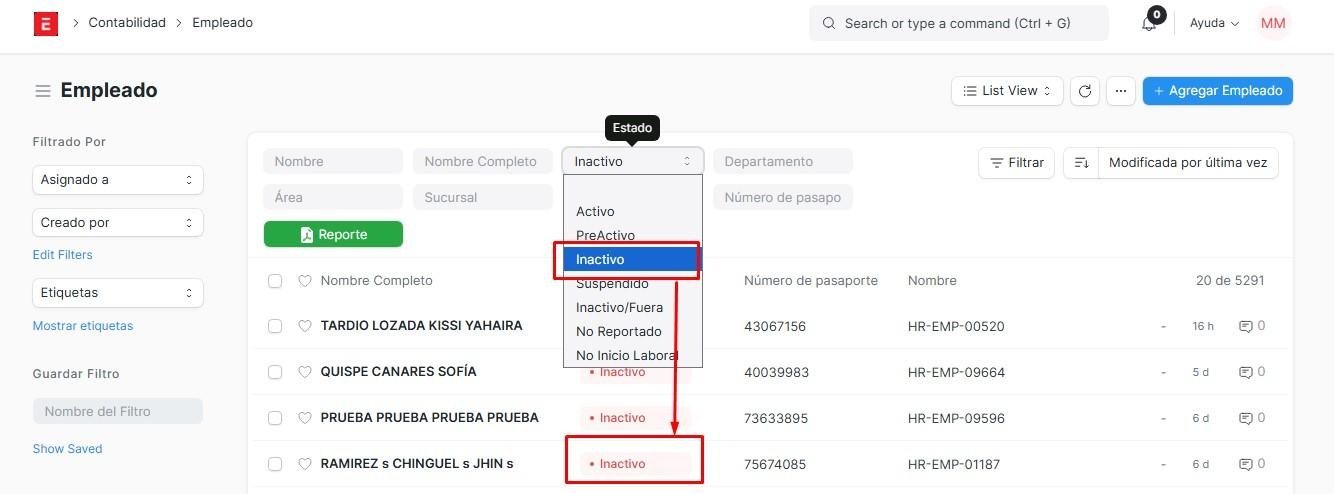Image resolution: width=1334 pixels, height=494 pixels.
Task: Select the RAMIREZ s CHINGUEL s JHIN s checkbox
Action: pos(275,464)
